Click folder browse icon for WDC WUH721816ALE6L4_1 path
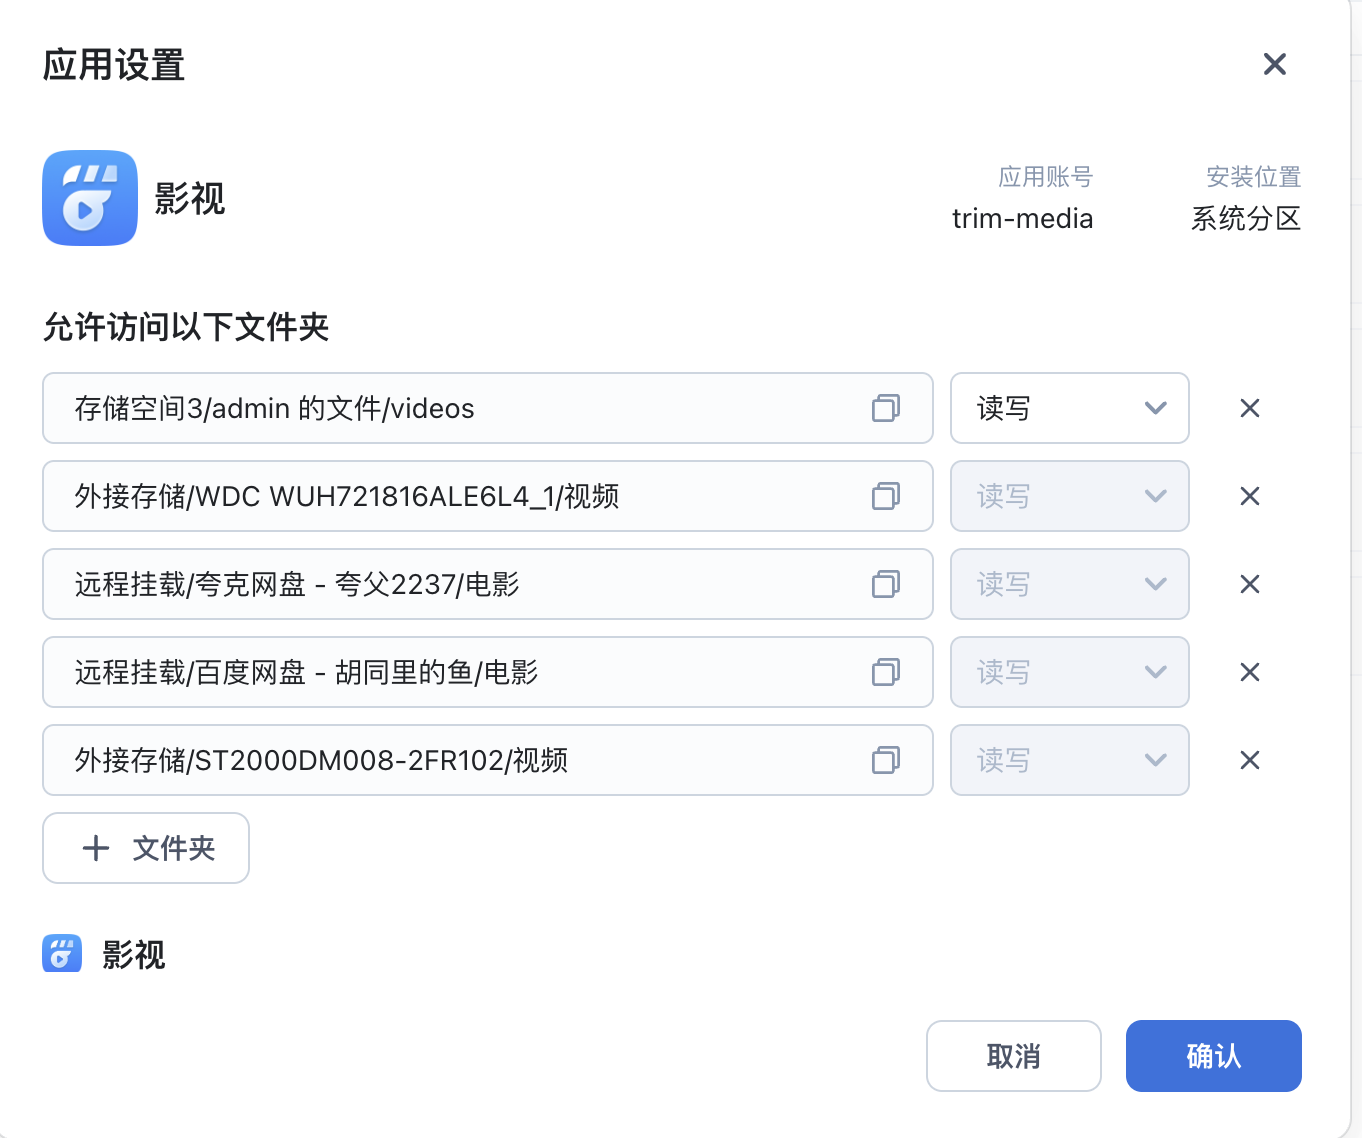 tap(886, 496)
